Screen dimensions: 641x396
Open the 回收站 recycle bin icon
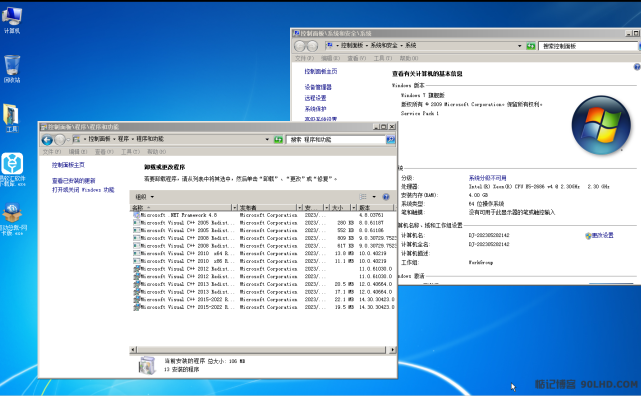12,68
